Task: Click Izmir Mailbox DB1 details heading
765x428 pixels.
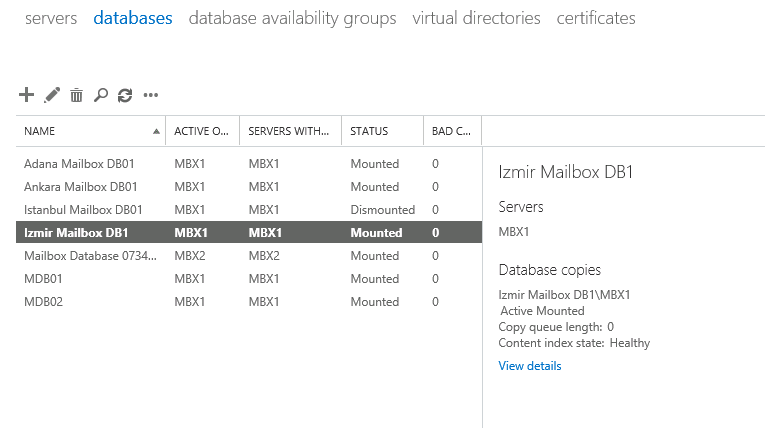Action: coord(565,172)
